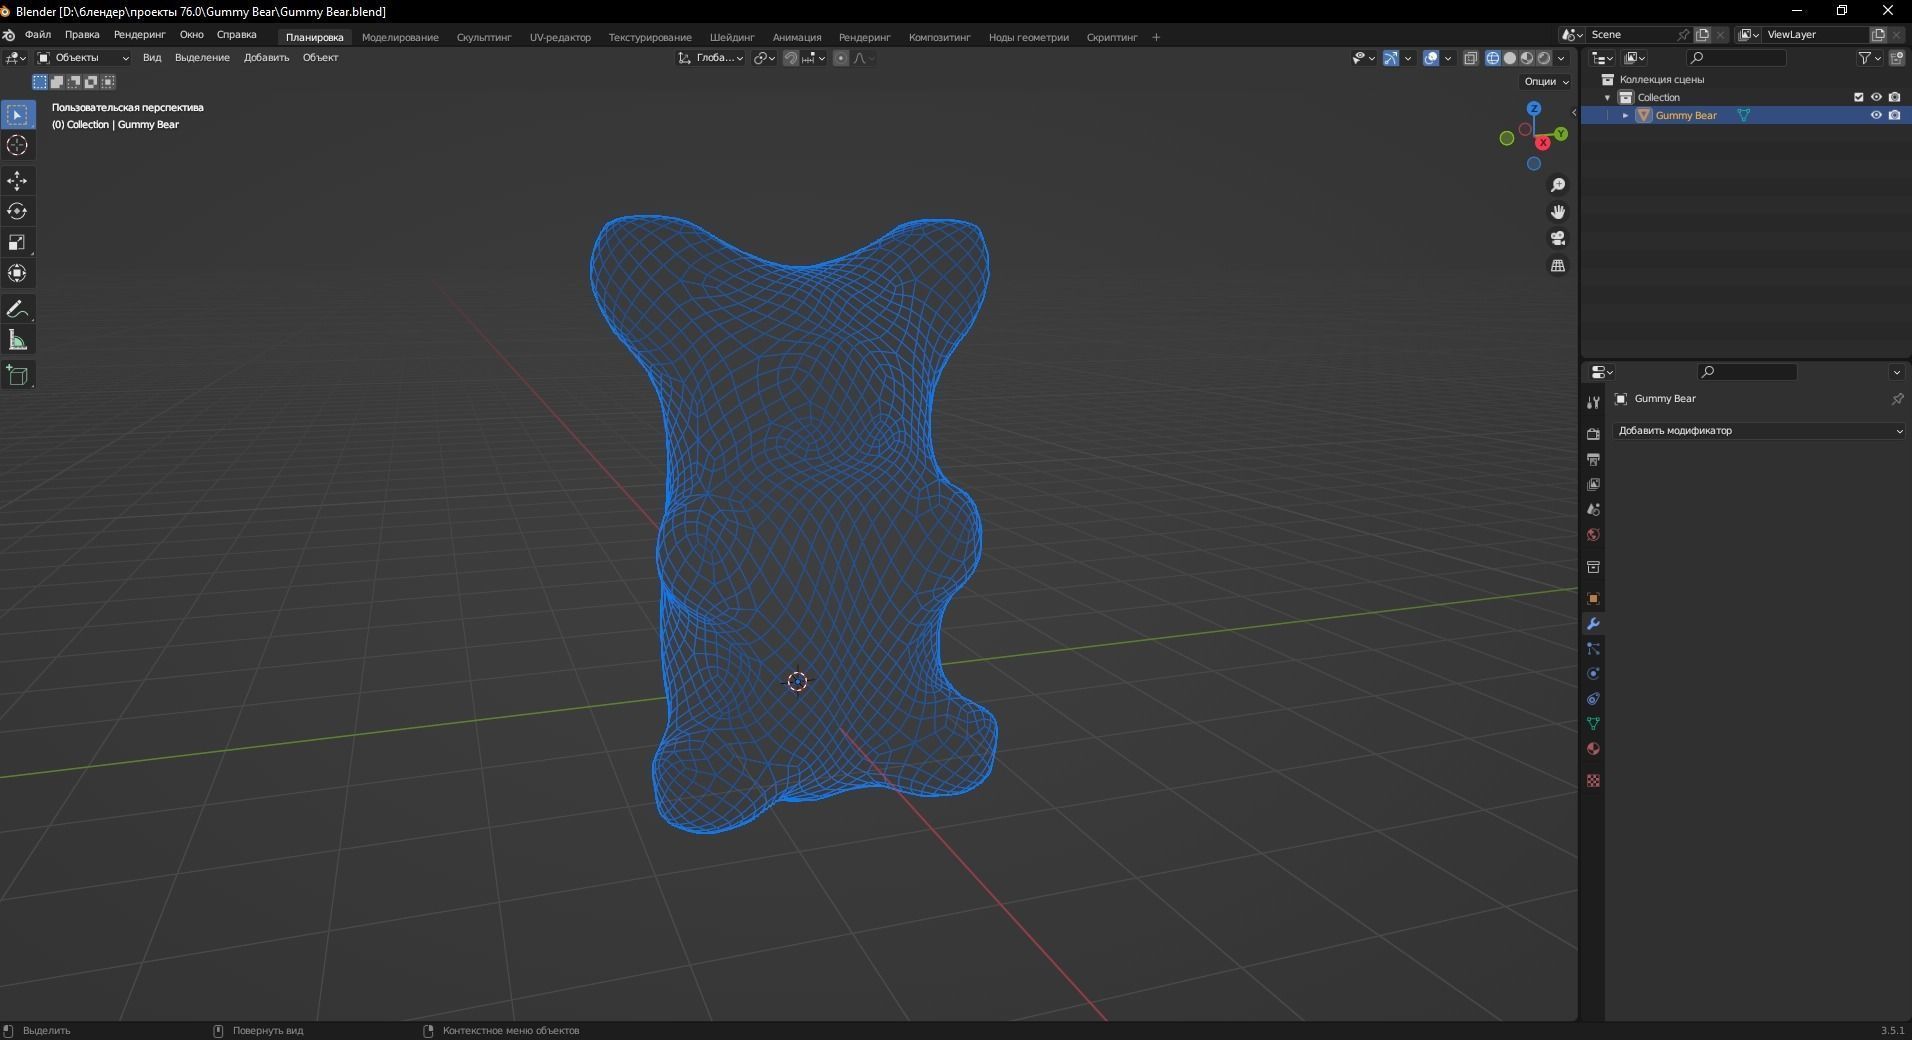Switch to Material Preview shading
Screen dimensions: 1912x1040
(1527, 58)
